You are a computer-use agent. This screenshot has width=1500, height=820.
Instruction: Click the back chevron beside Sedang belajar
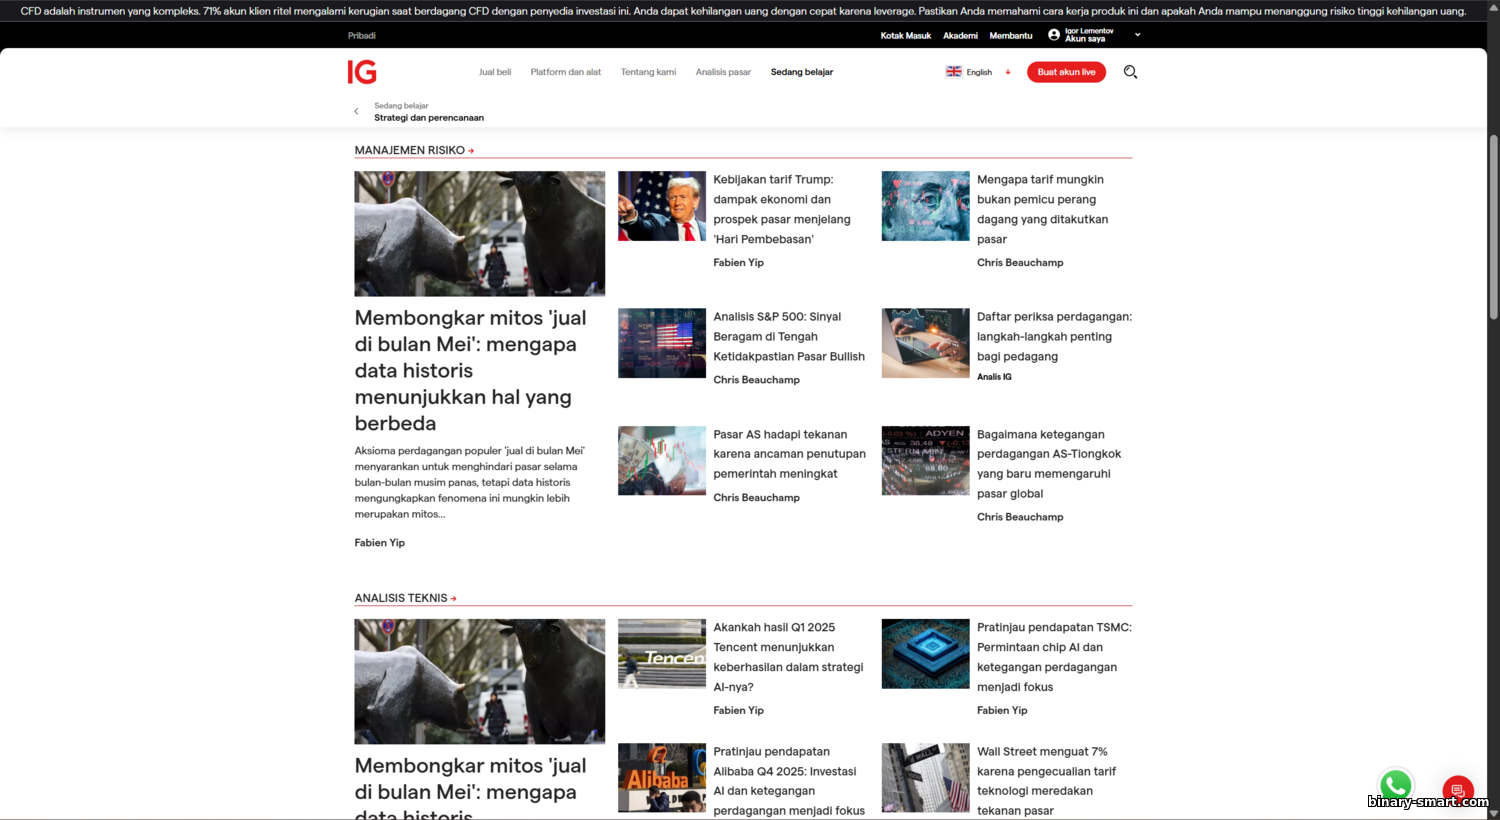click(x=356, y=112)
